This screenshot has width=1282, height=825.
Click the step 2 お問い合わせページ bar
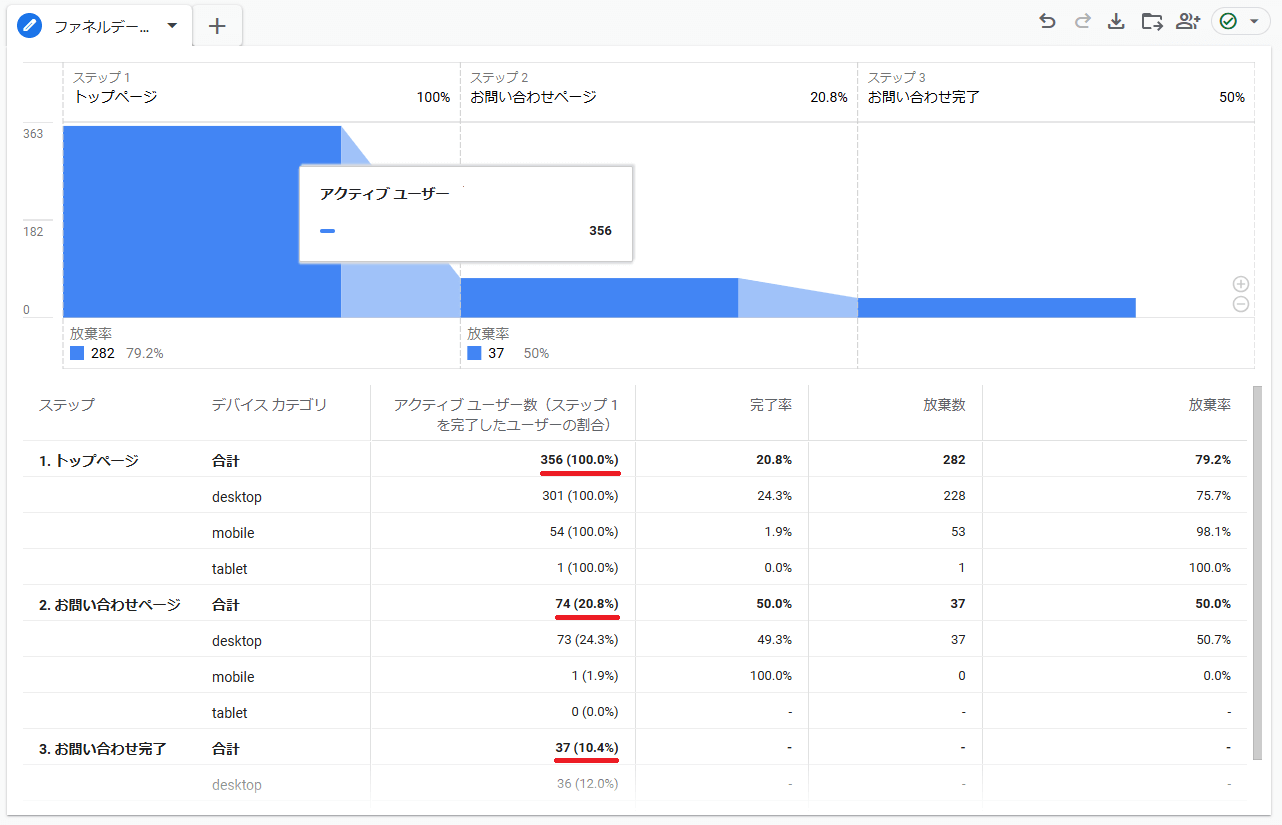click(599, 297)
